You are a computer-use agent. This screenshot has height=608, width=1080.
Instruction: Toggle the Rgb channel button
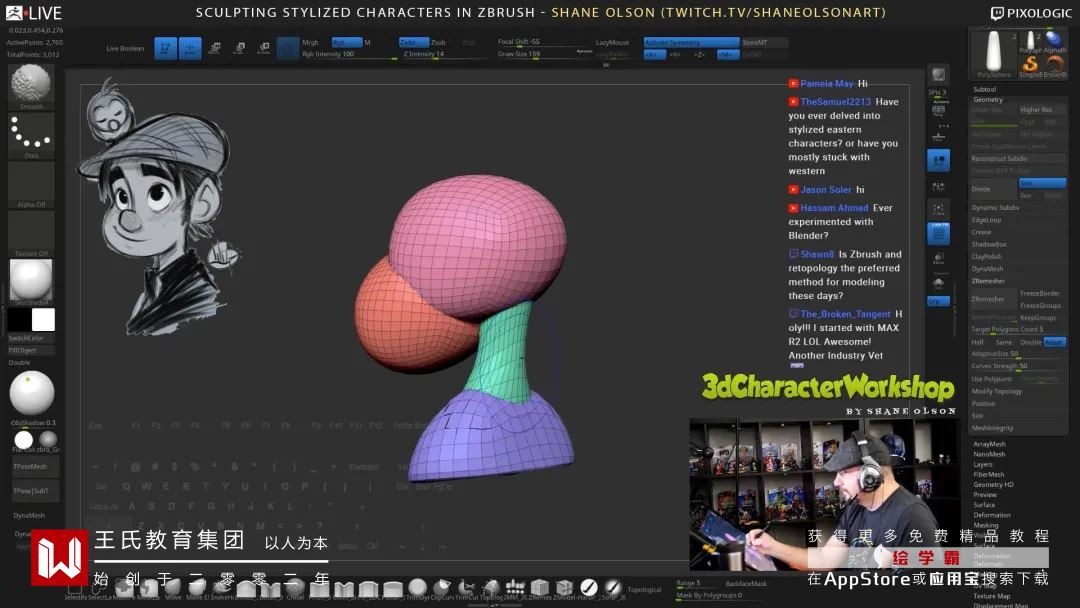(x=346, y=43)
